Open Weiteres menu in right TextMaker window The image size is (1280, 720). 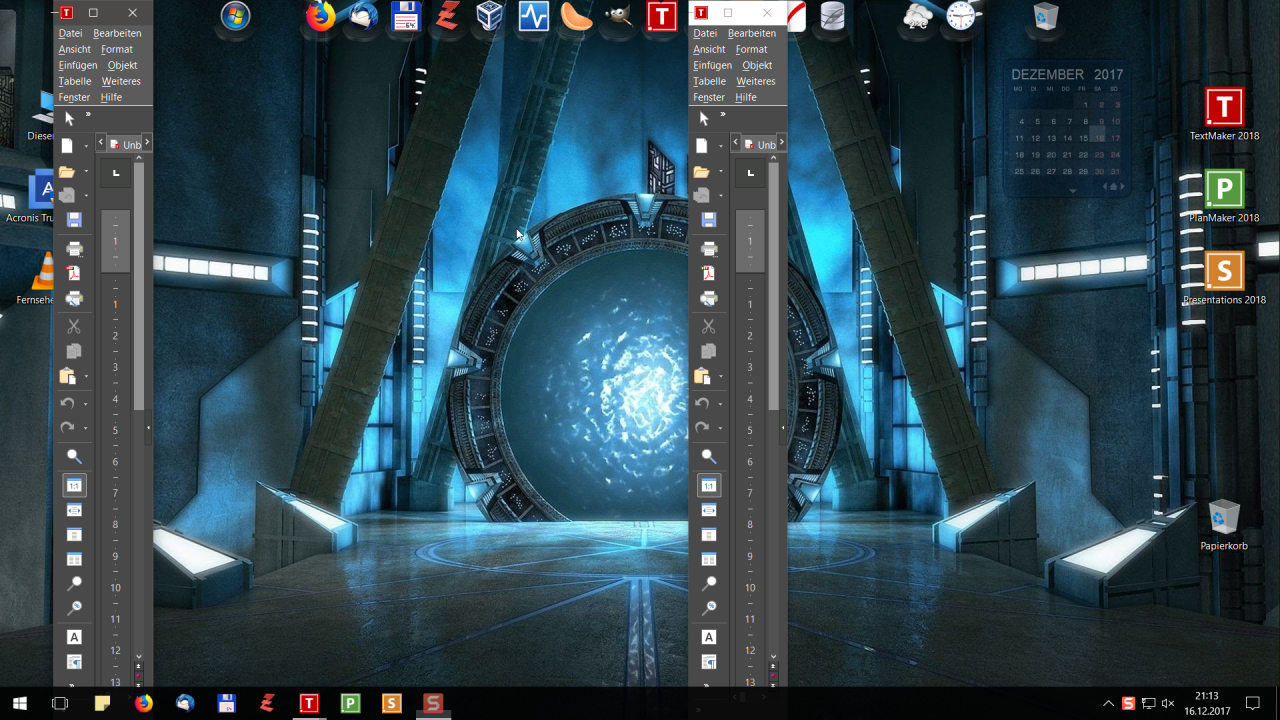pos(756,81)
